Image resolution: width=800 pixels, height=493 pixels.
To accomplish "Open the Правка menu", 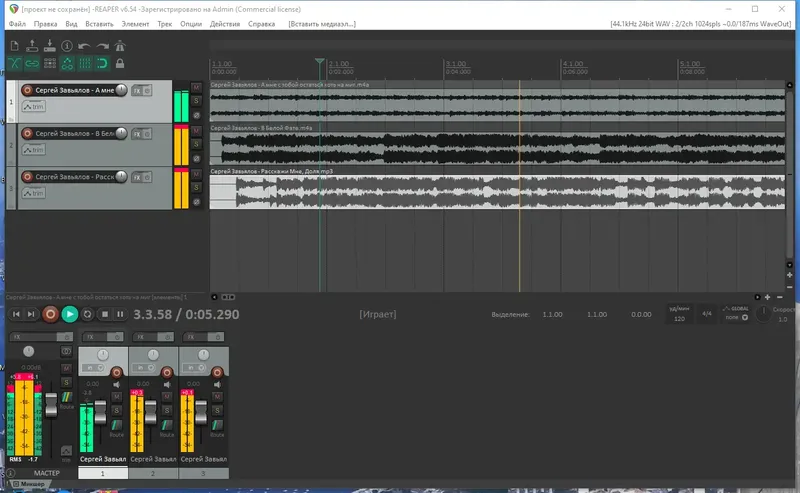I will point(45,24).
